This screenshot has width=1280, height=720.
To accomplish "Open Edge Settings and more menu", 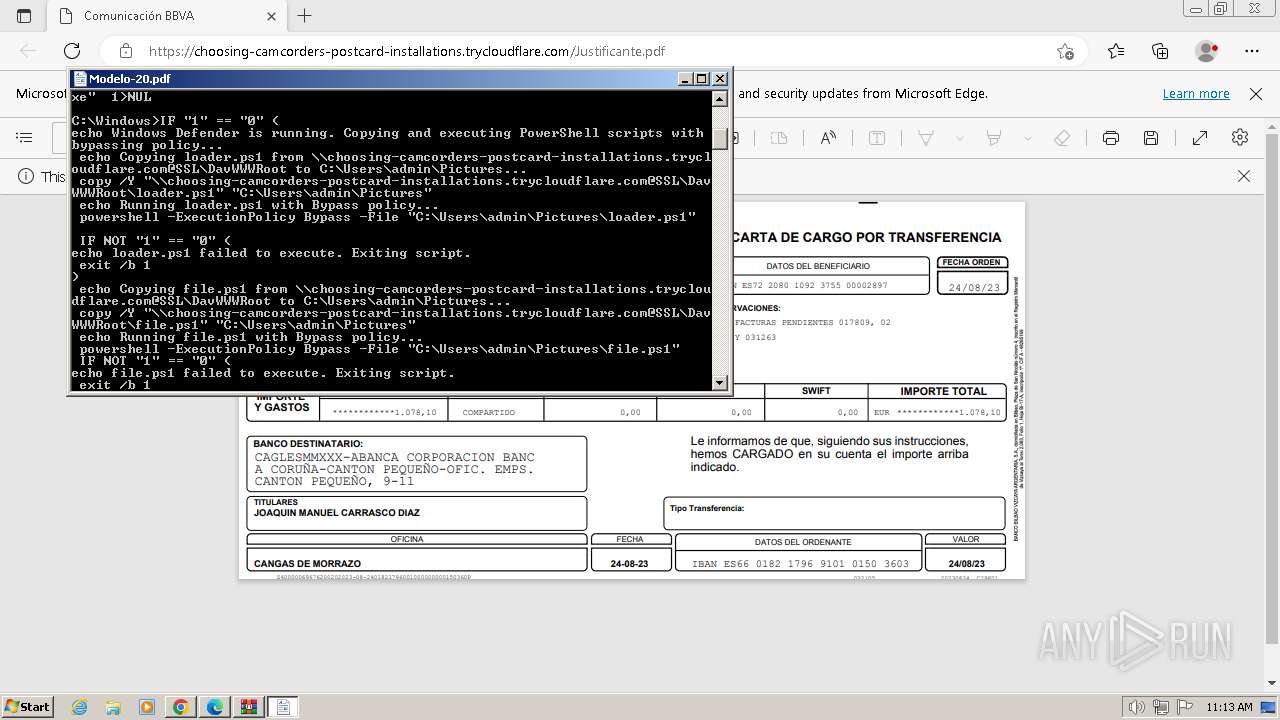I will pyautogui.click(x=1252, y=51).
